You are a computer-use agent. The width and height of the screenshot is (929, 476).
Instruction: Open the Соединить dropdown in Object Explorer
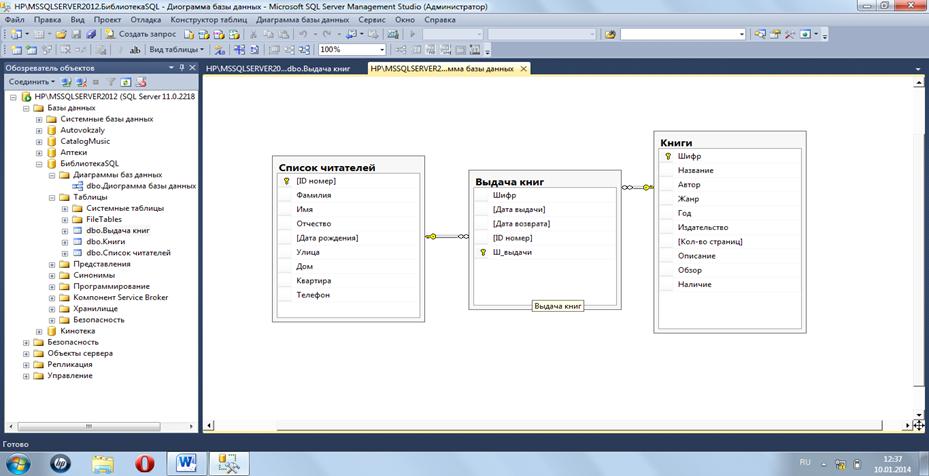pyautogui.click(x=31, y=82)
